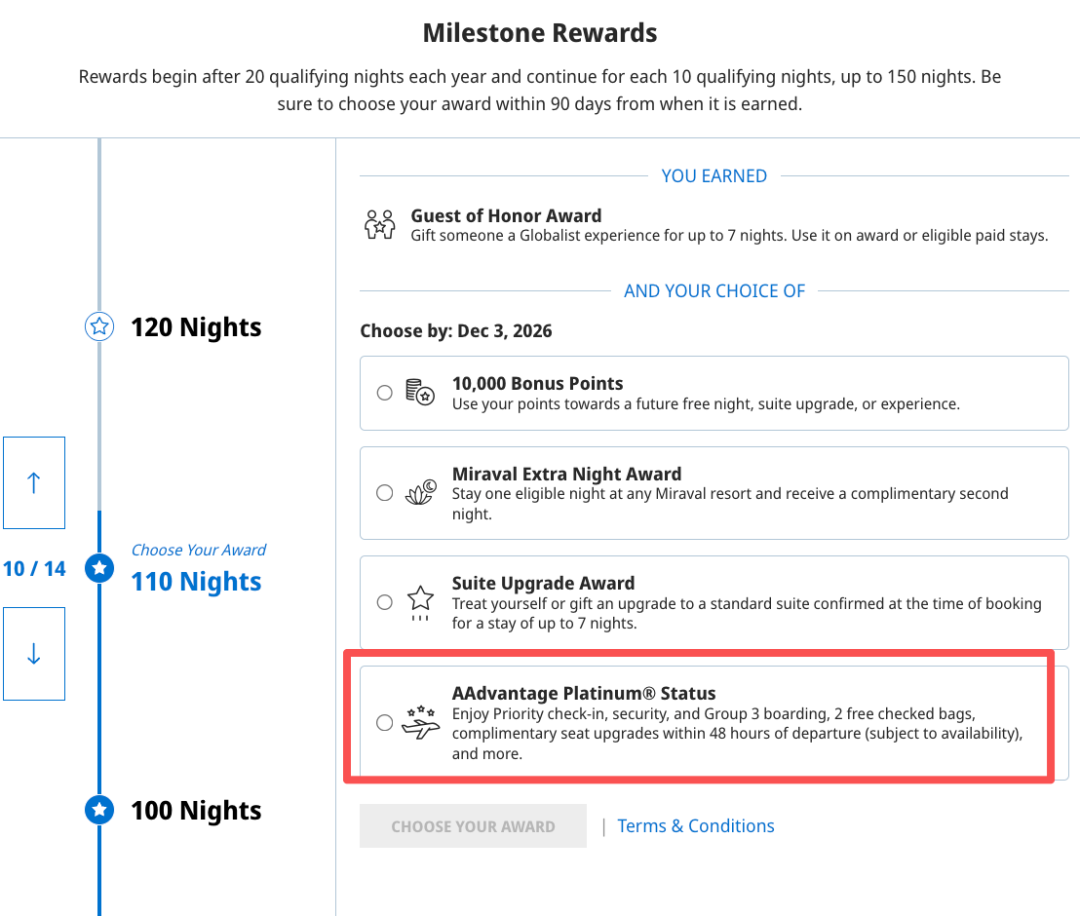Click the AND YOUR CHOICE OF header
The image size is (1080, 916).
point(714,291)
